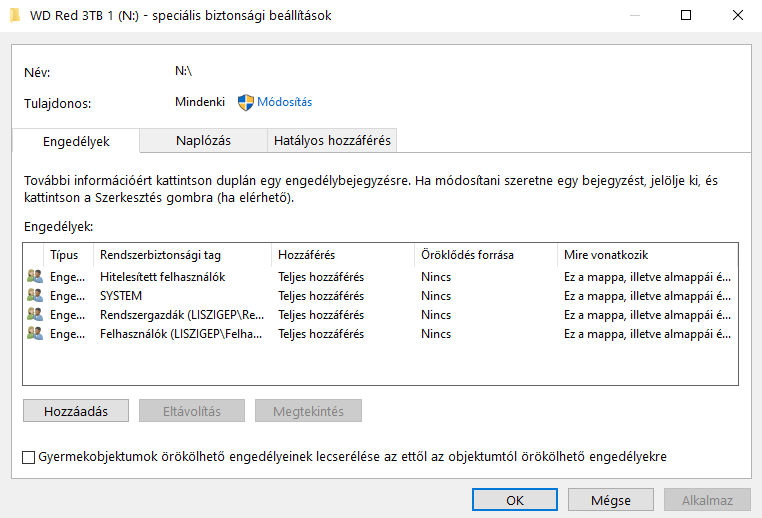Select user icon of Felhasználók row
This screenshot has height=518, width=762.
pos(35,333)
